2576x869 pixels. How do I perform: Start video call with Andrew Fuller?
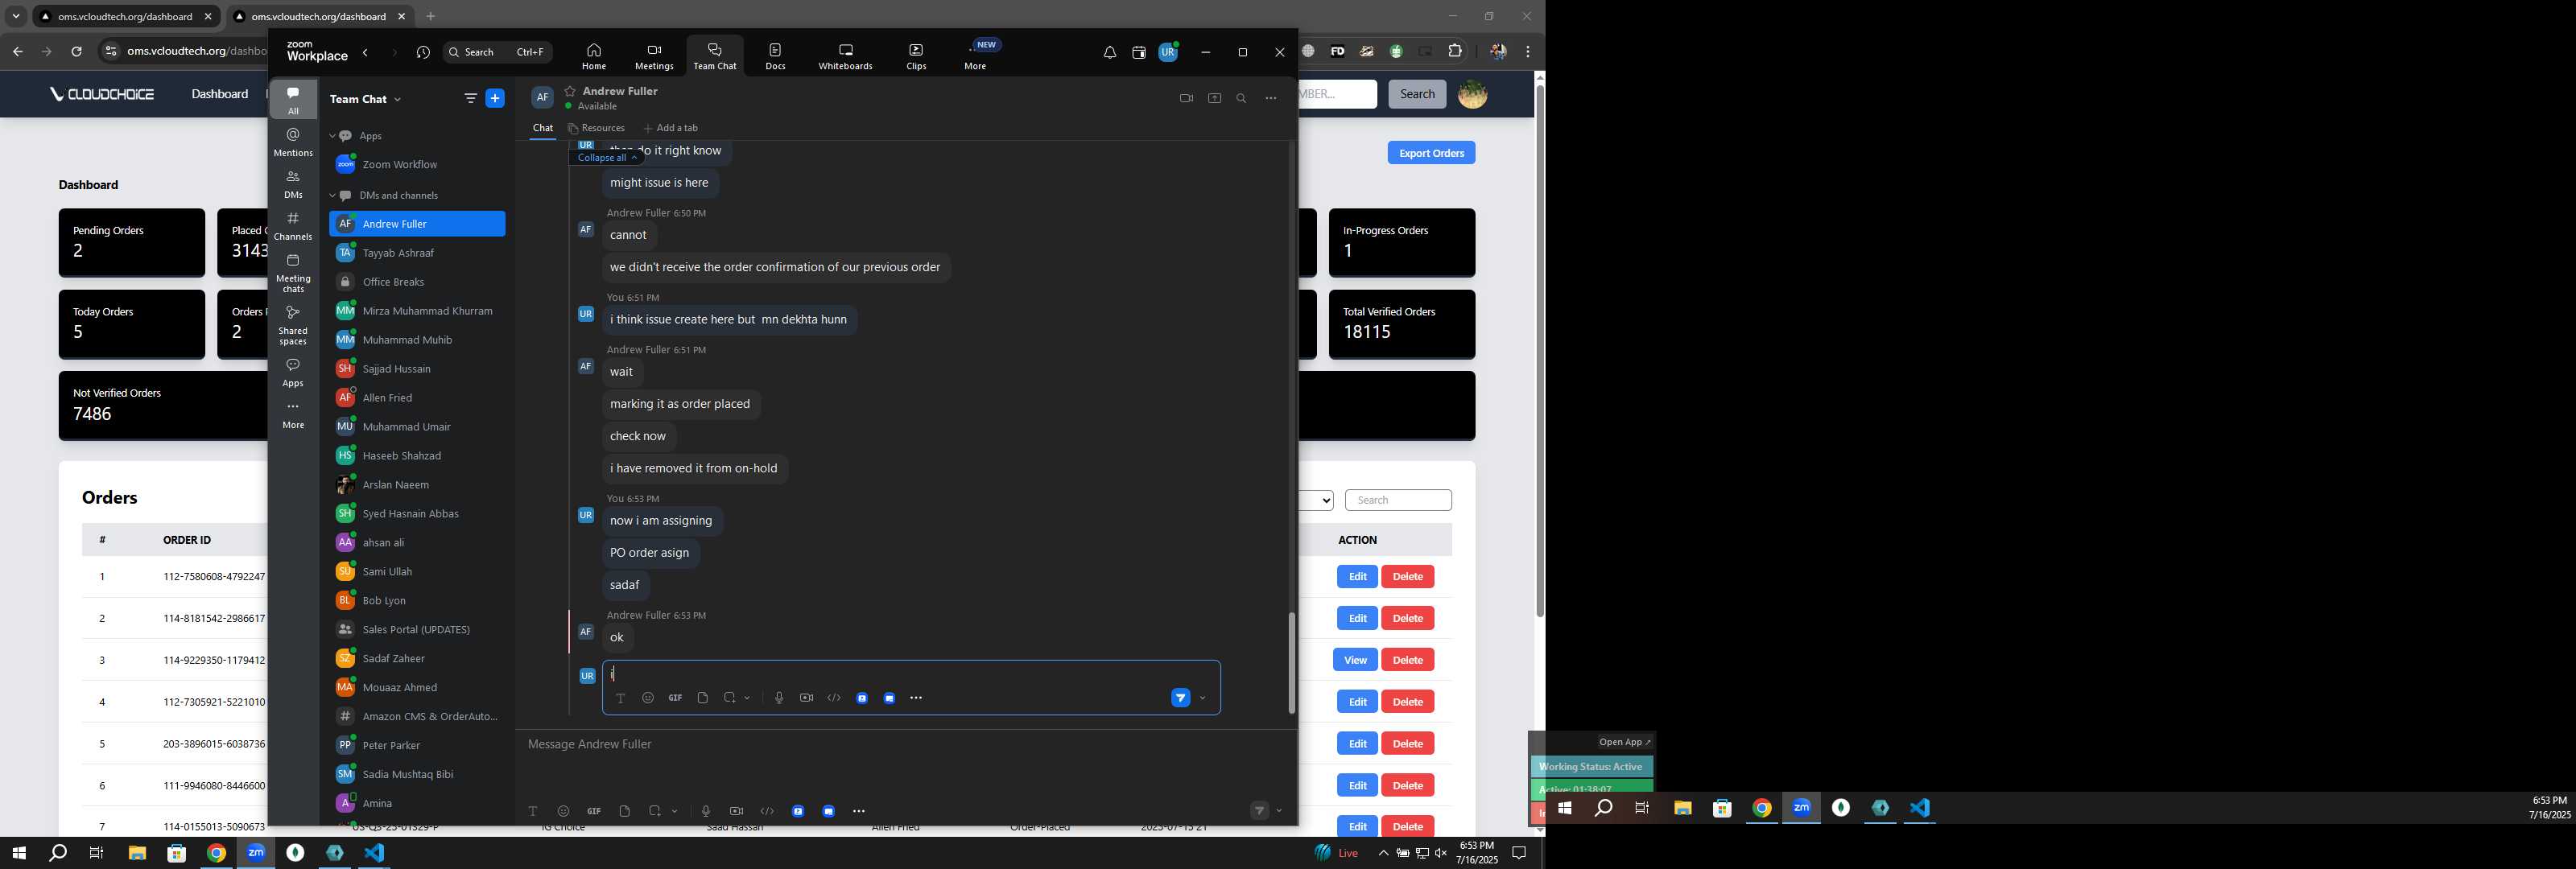(1186, 98)
